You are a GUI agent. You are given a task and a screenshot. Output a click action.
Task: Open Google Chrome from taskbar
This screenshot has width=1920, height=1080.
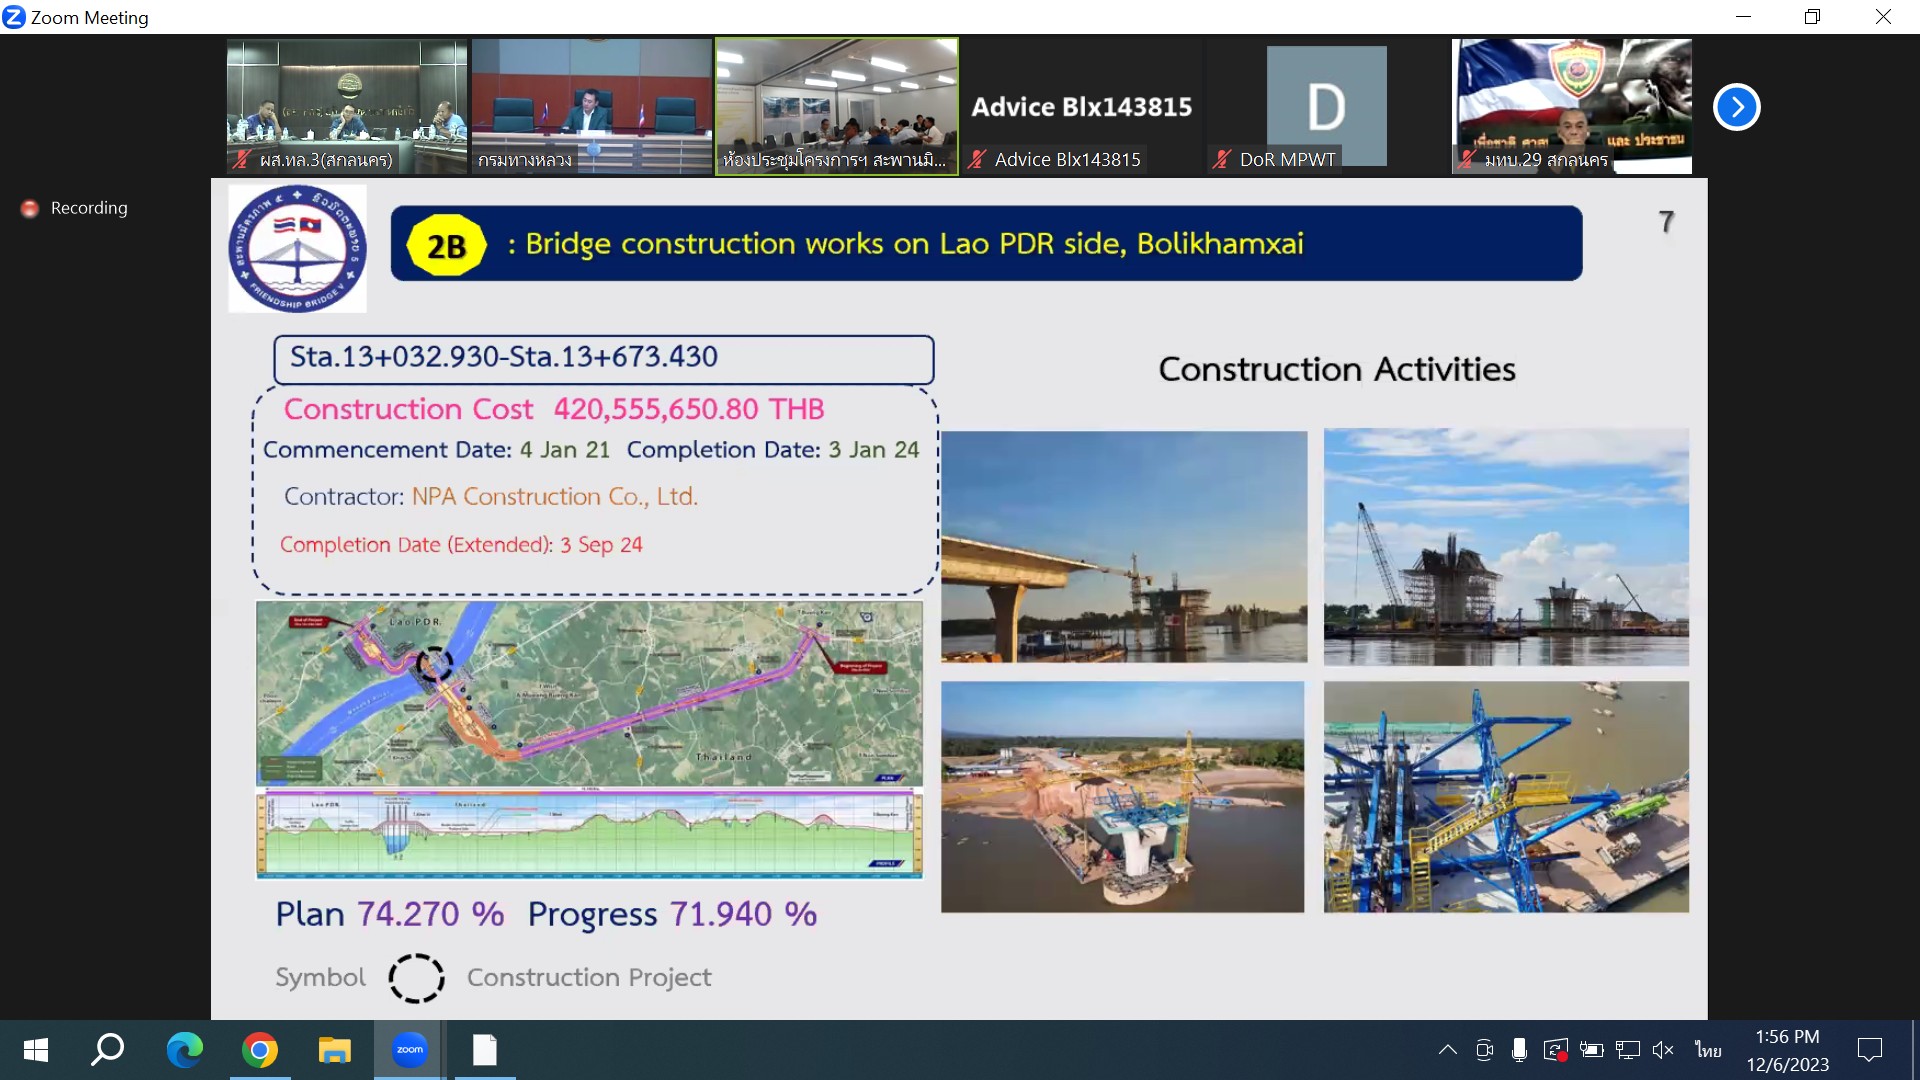tap(259, 1050)
